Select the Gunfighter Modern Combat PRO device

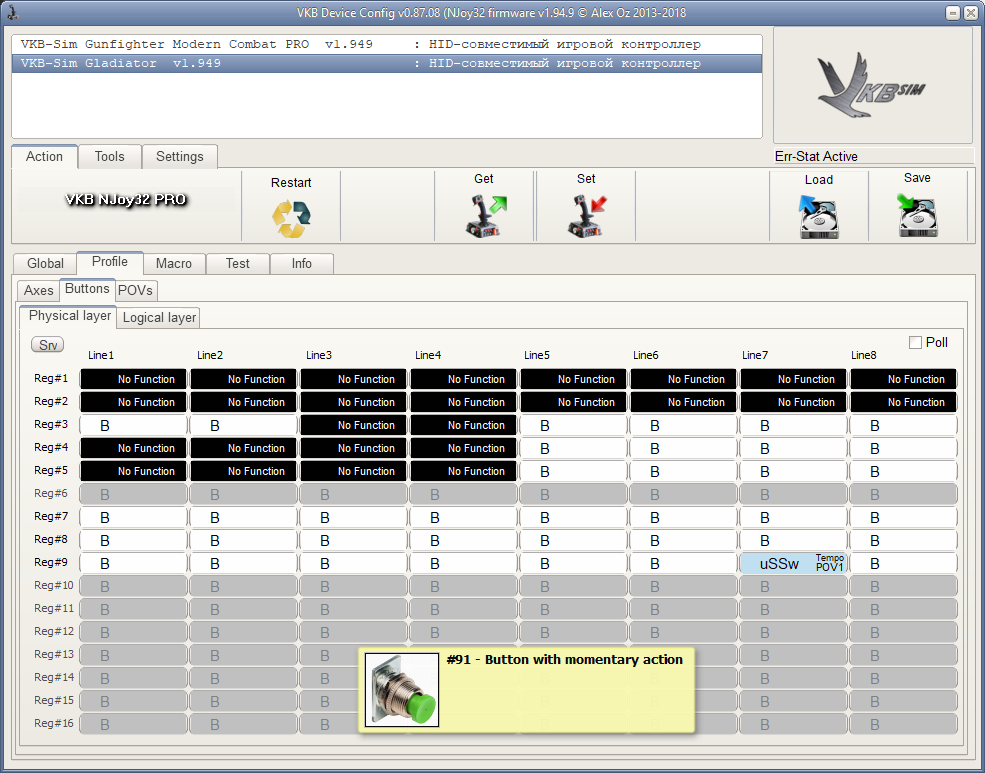tap(386, 44)
